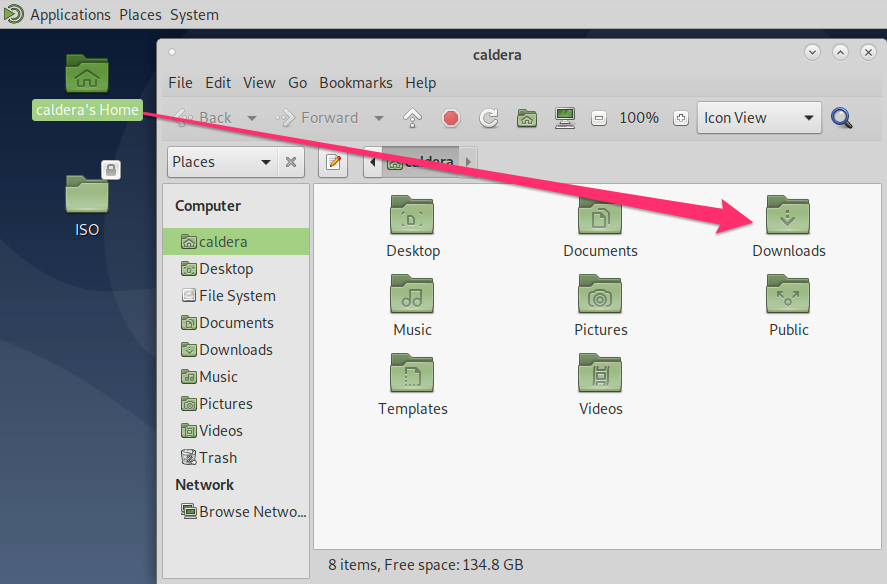The image size is (887, 584).
Task: Go up one level with the Up arrow
Action: (410, 117)
